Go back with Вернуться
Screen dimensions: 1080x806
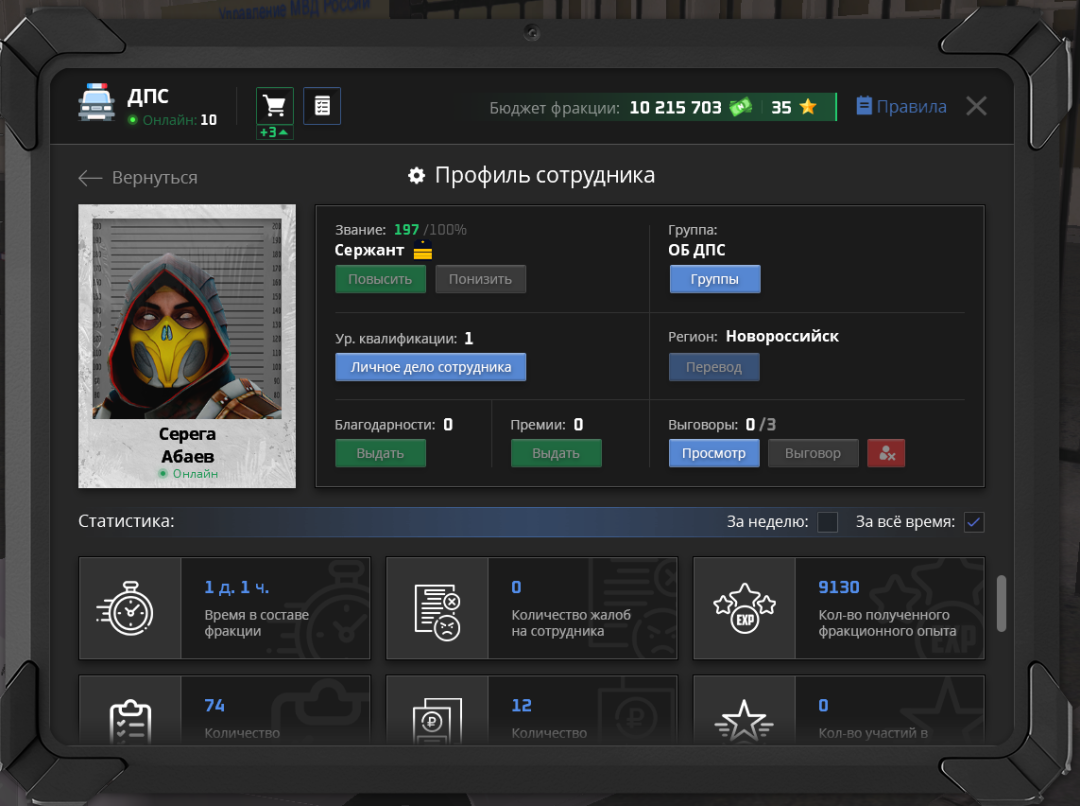138,178
